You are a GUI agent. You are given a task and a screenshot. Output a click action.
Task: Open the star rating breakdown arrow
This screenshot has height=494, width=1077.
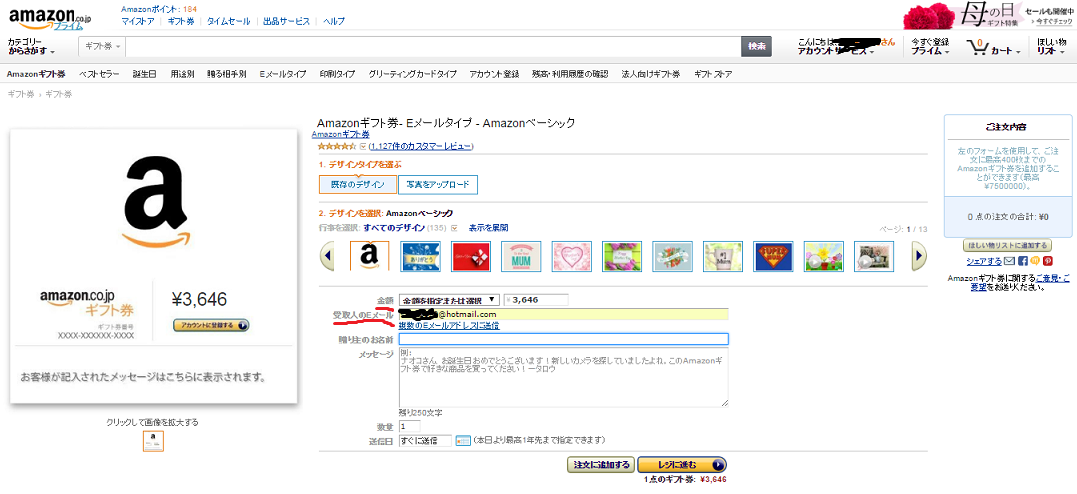click(x=363, y=146)
